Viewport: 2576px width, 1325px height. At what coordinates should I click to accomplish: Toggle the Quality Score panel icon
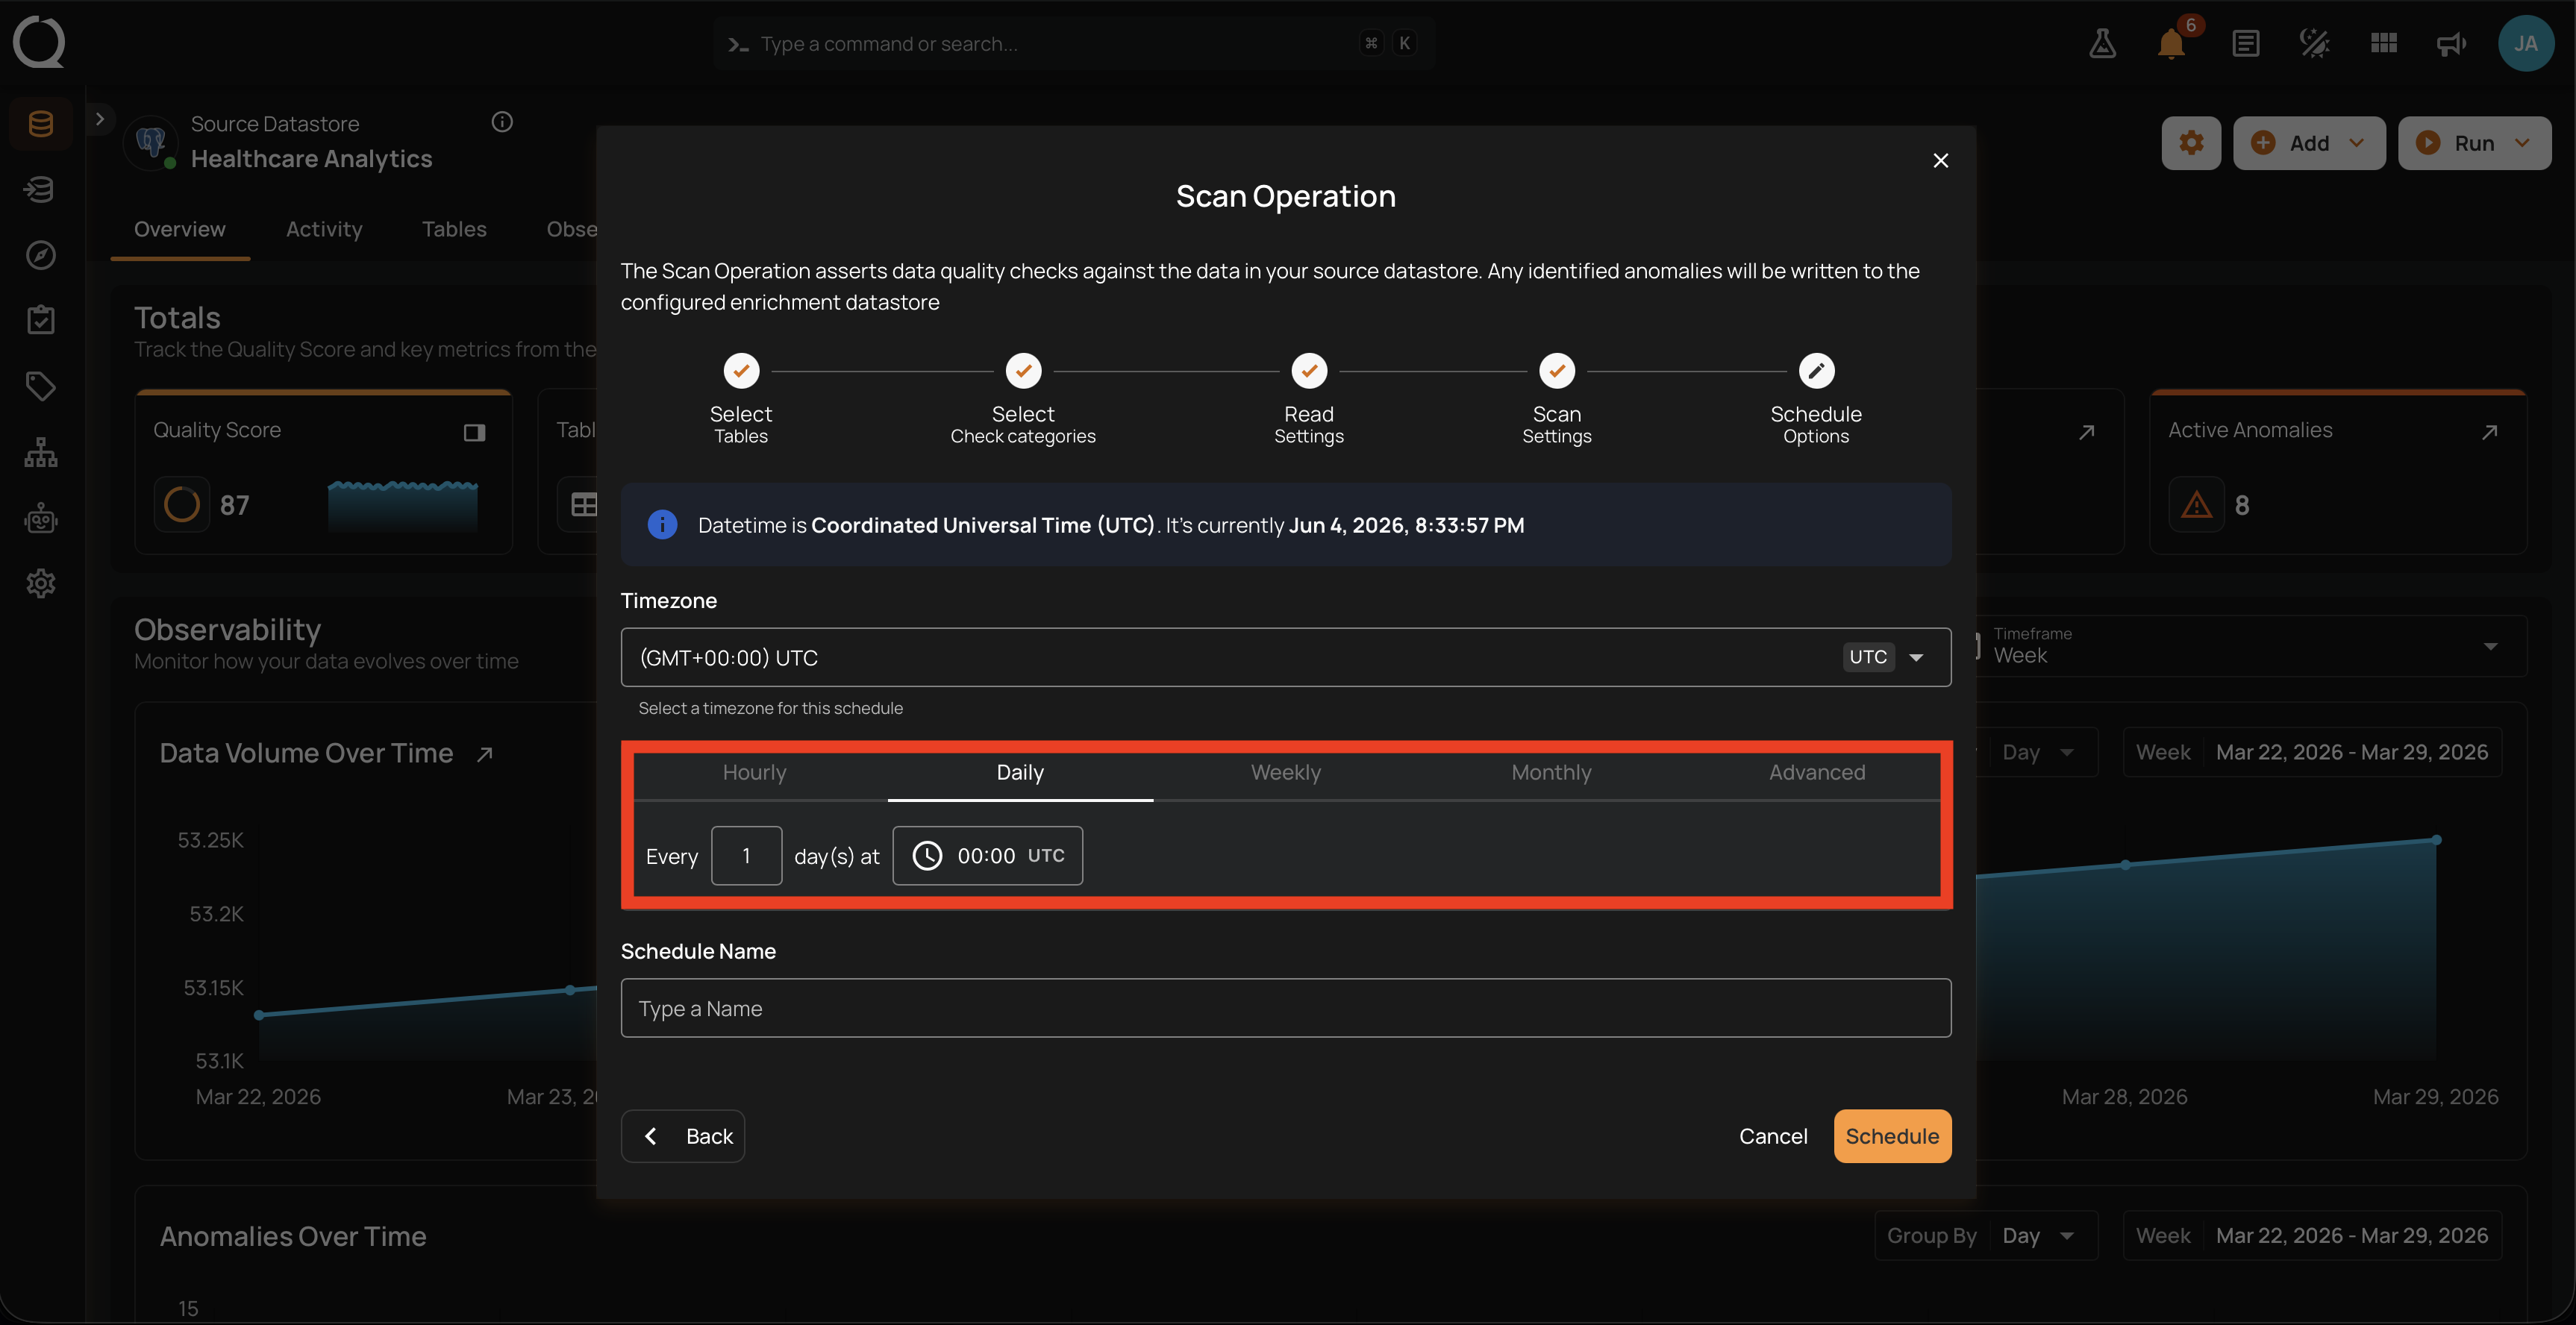pyautogui.click(x=474, y=432)
